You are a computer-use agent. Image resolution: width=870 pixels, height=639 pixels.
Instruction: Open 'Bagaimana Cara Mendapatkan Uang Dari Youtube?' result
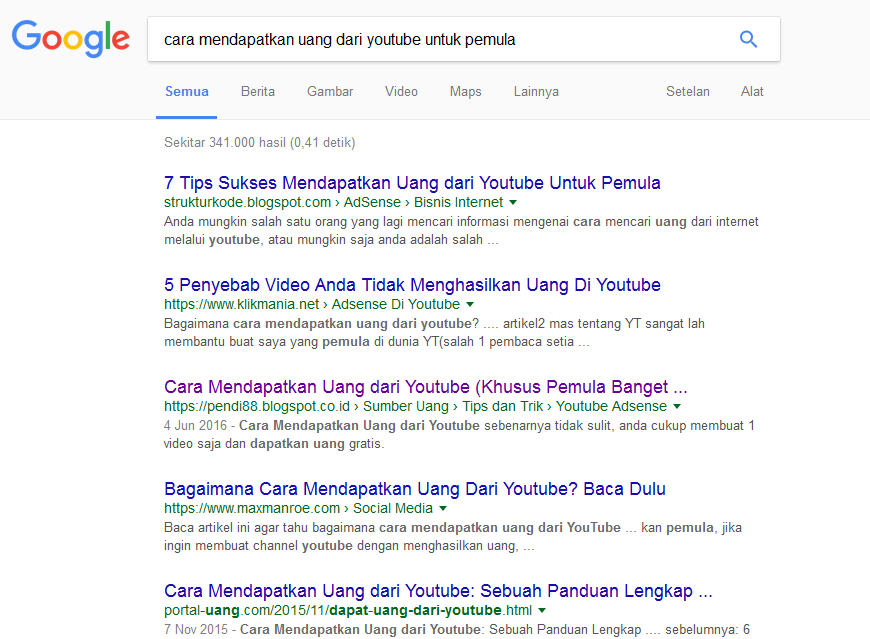pos(414,489)
